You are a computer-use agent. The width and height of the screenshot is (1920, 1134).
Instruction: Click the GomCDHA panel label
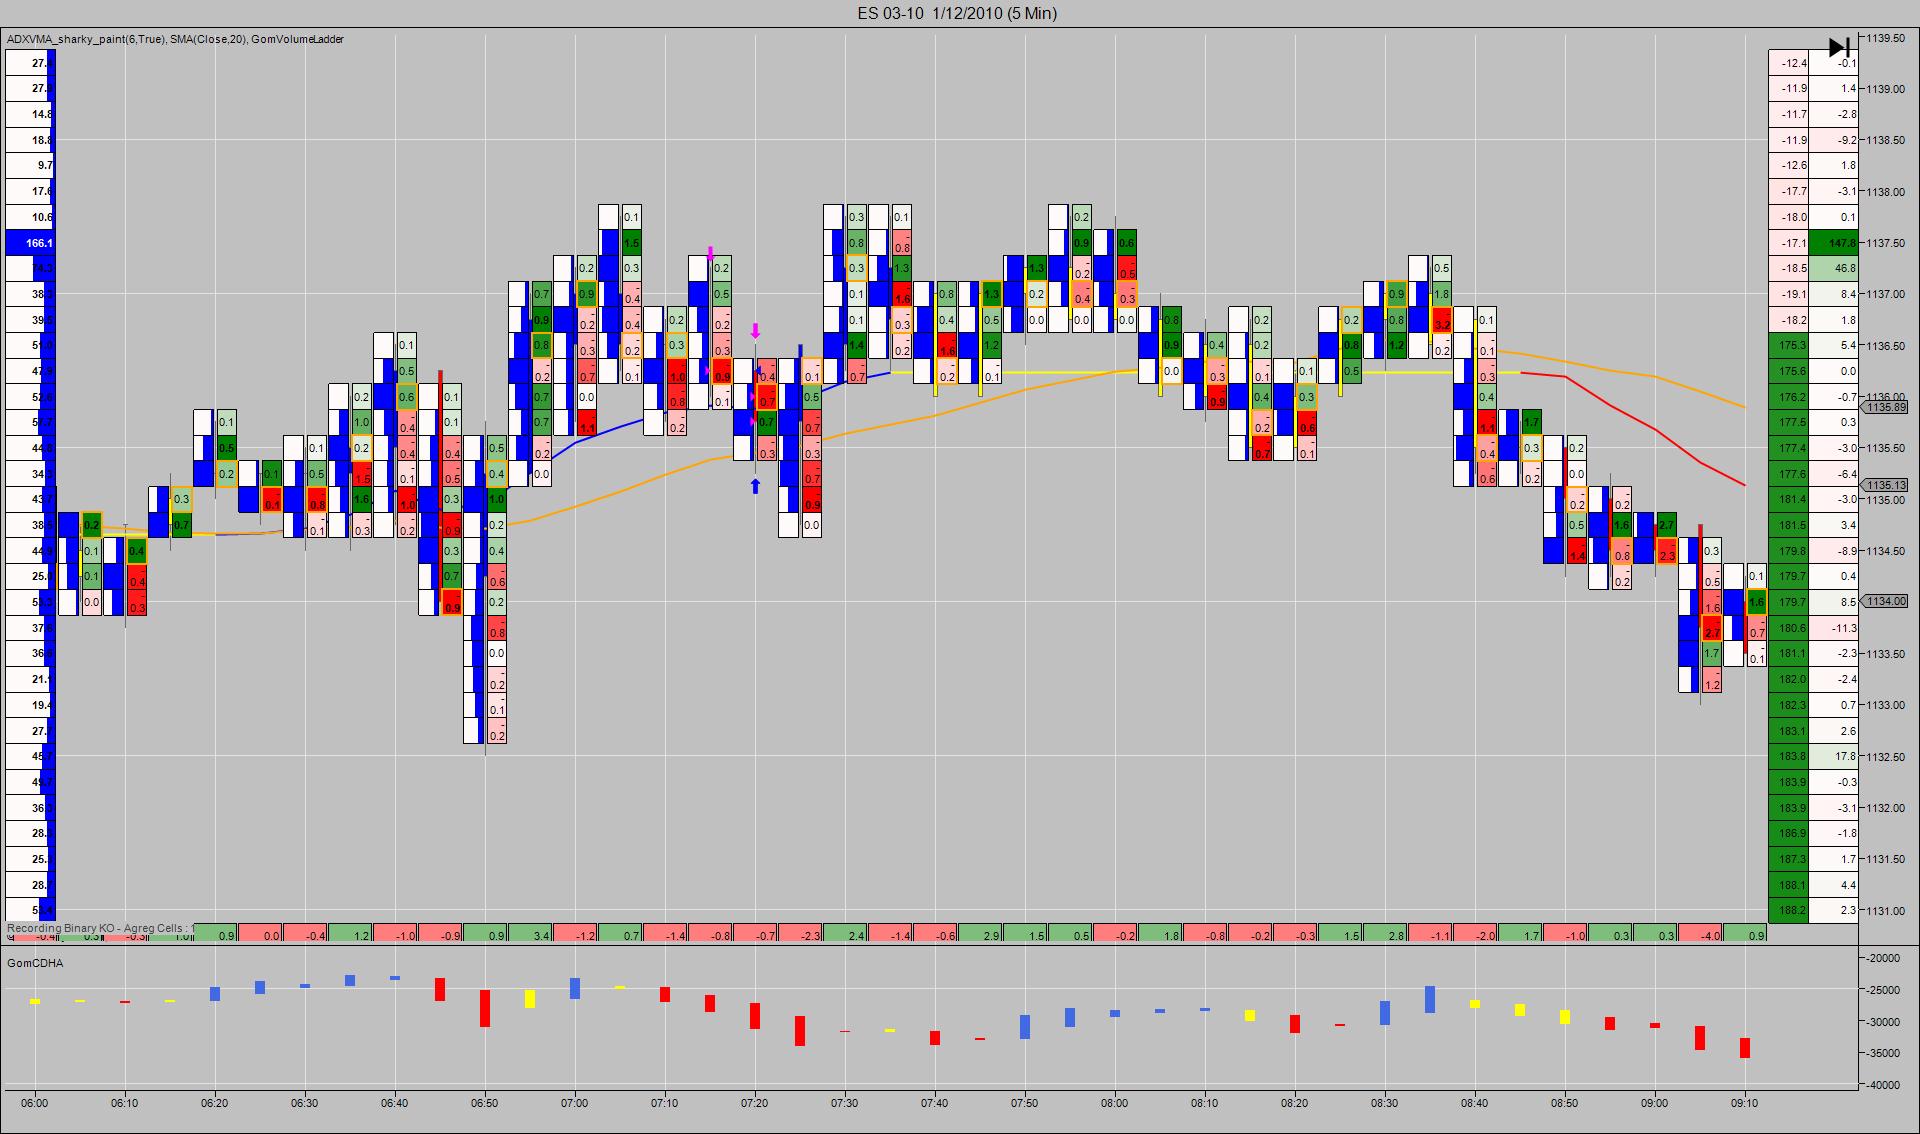coord(35,963)
